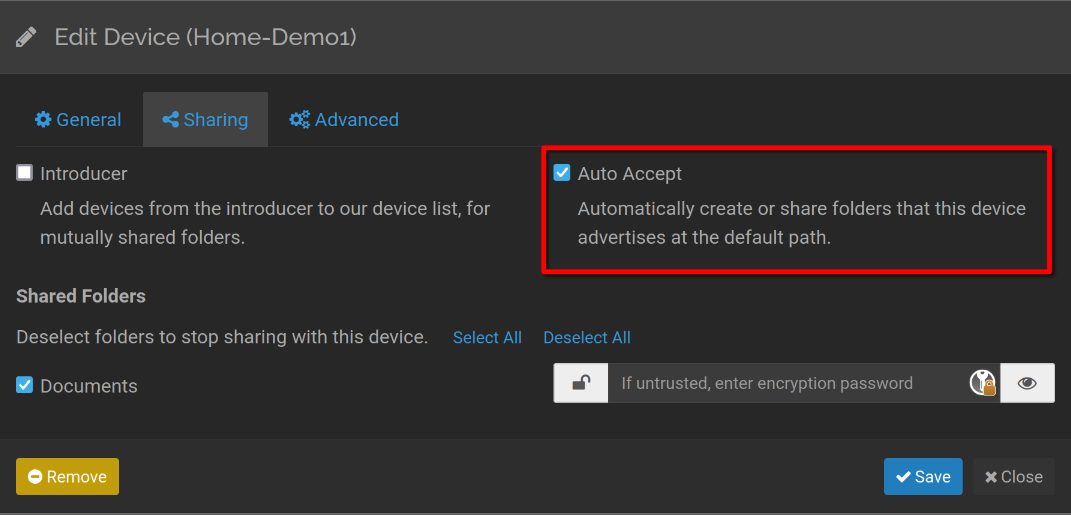1071x515 pixels.
Task: Deselect the Documents folder checkbox
Action: click(x=25, y=385)
